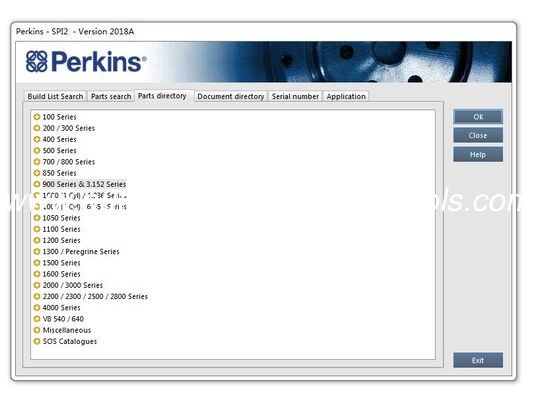Select the 200 / 300 Series entry
This screenshot has width=536, height=400.
pyautogui.click(x=69, y=128)
